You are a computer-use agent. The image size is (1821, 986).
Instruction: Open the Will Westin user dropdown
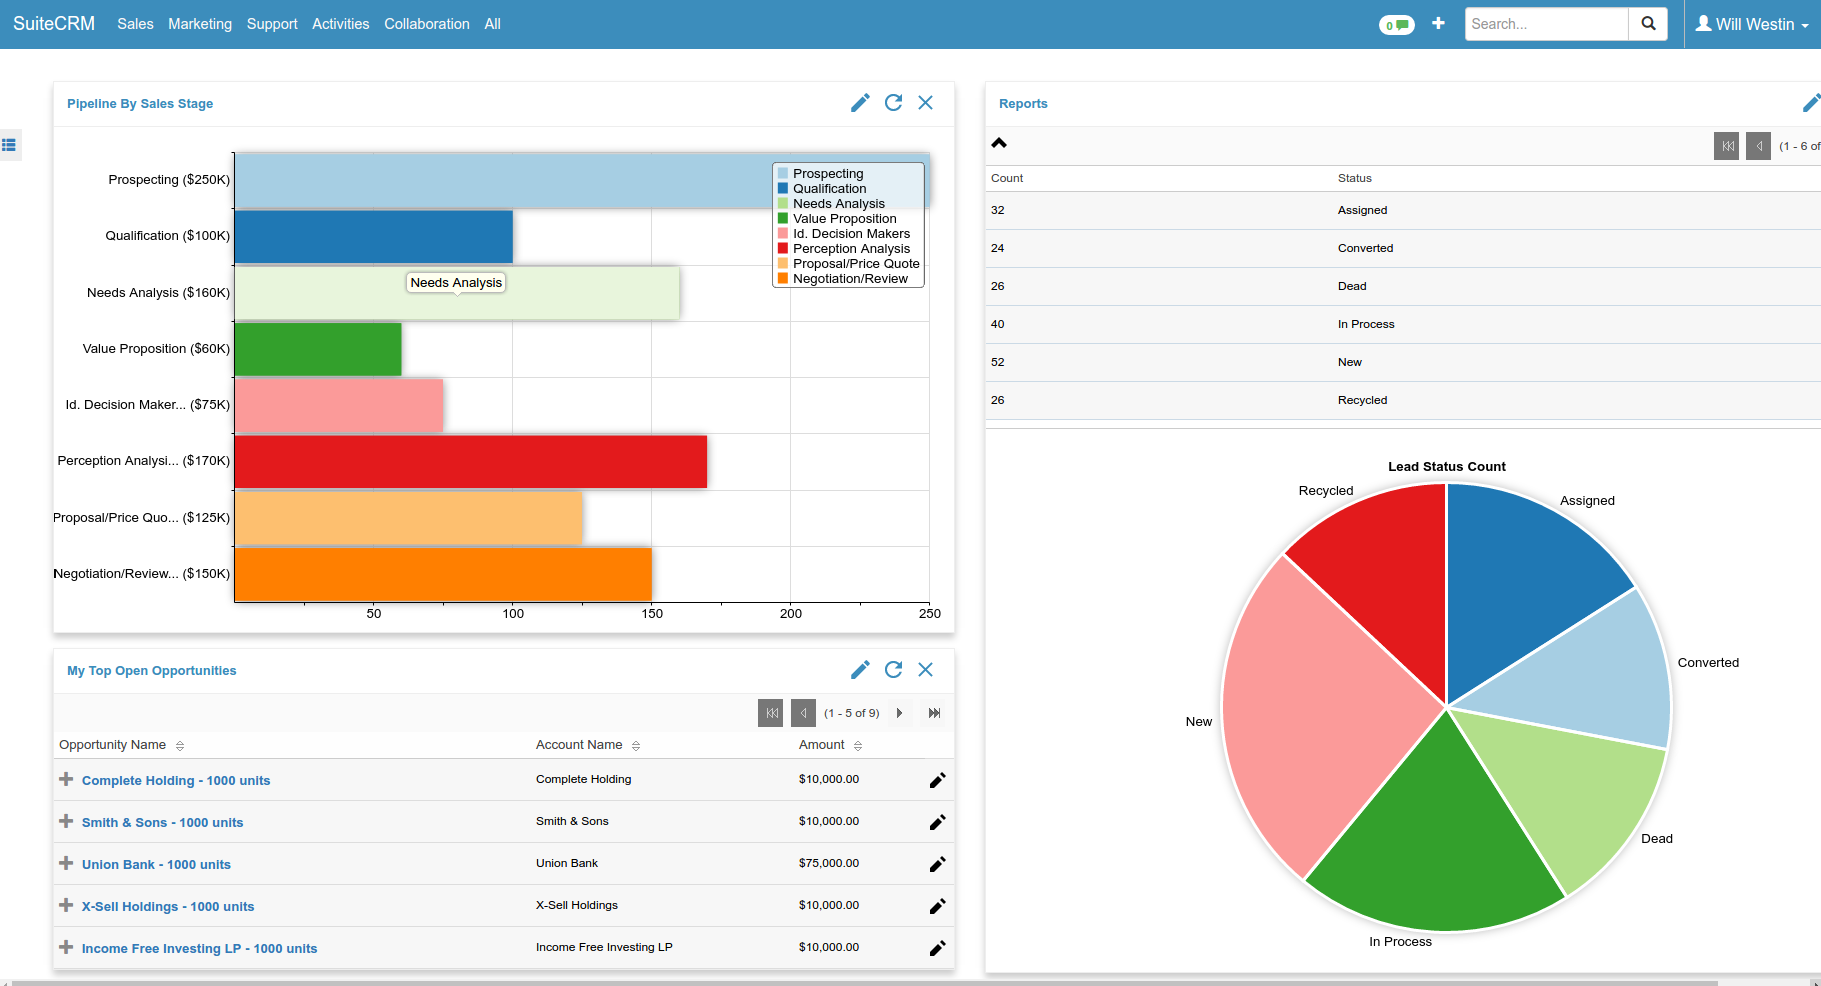click(1753, 24)
